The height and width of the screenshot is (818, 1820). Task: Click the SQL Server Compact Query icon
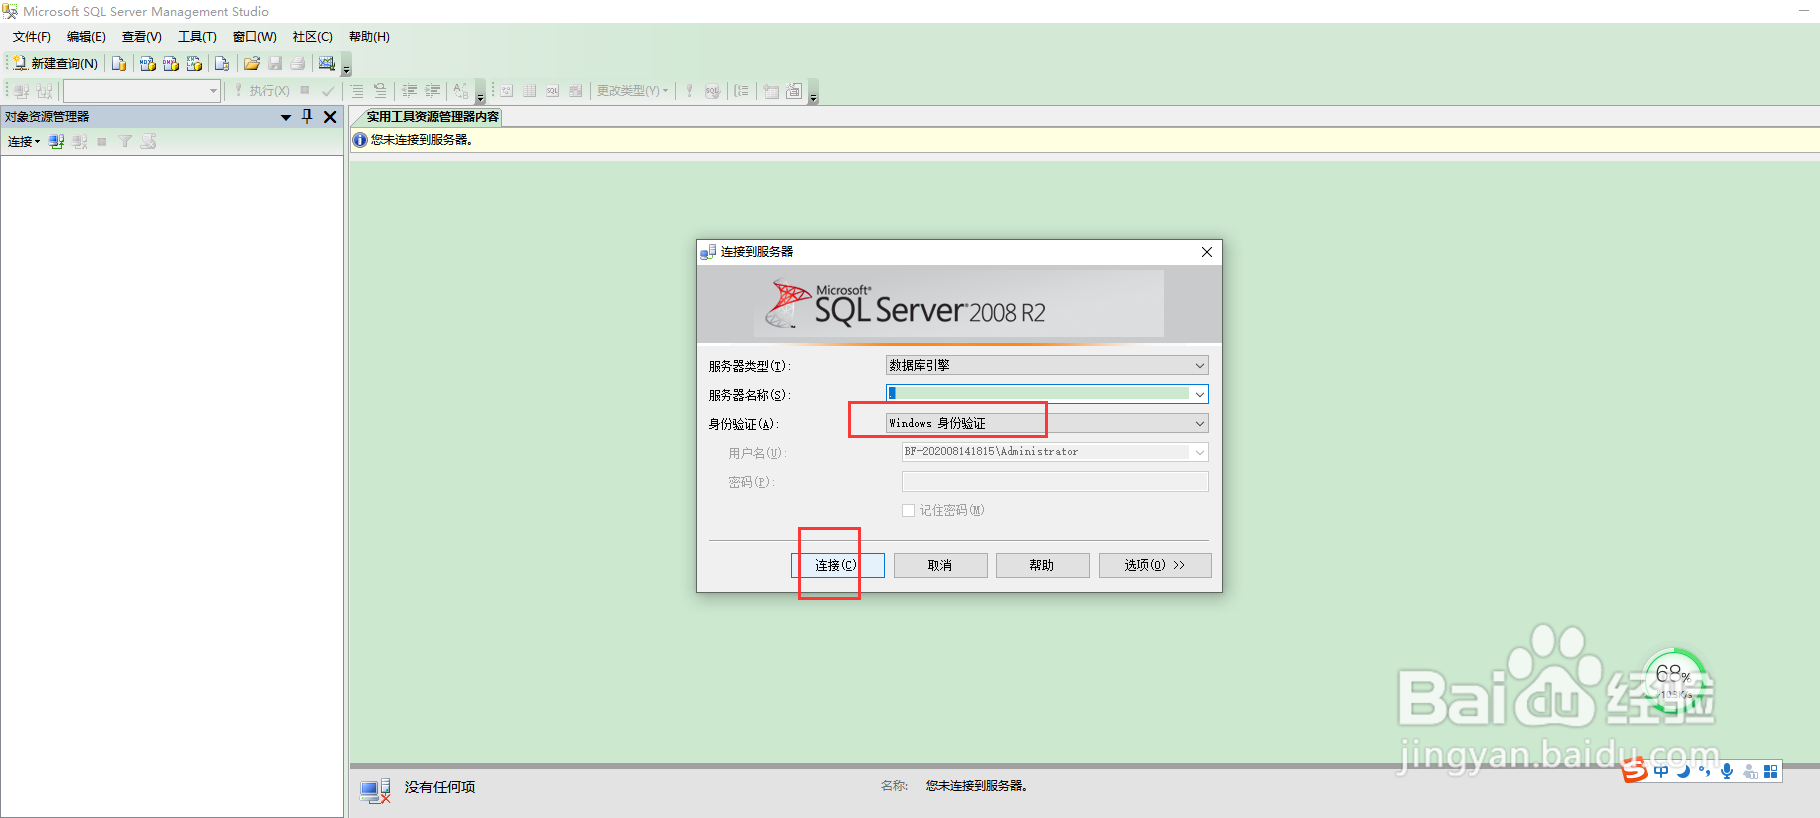(x=222, y=63)
